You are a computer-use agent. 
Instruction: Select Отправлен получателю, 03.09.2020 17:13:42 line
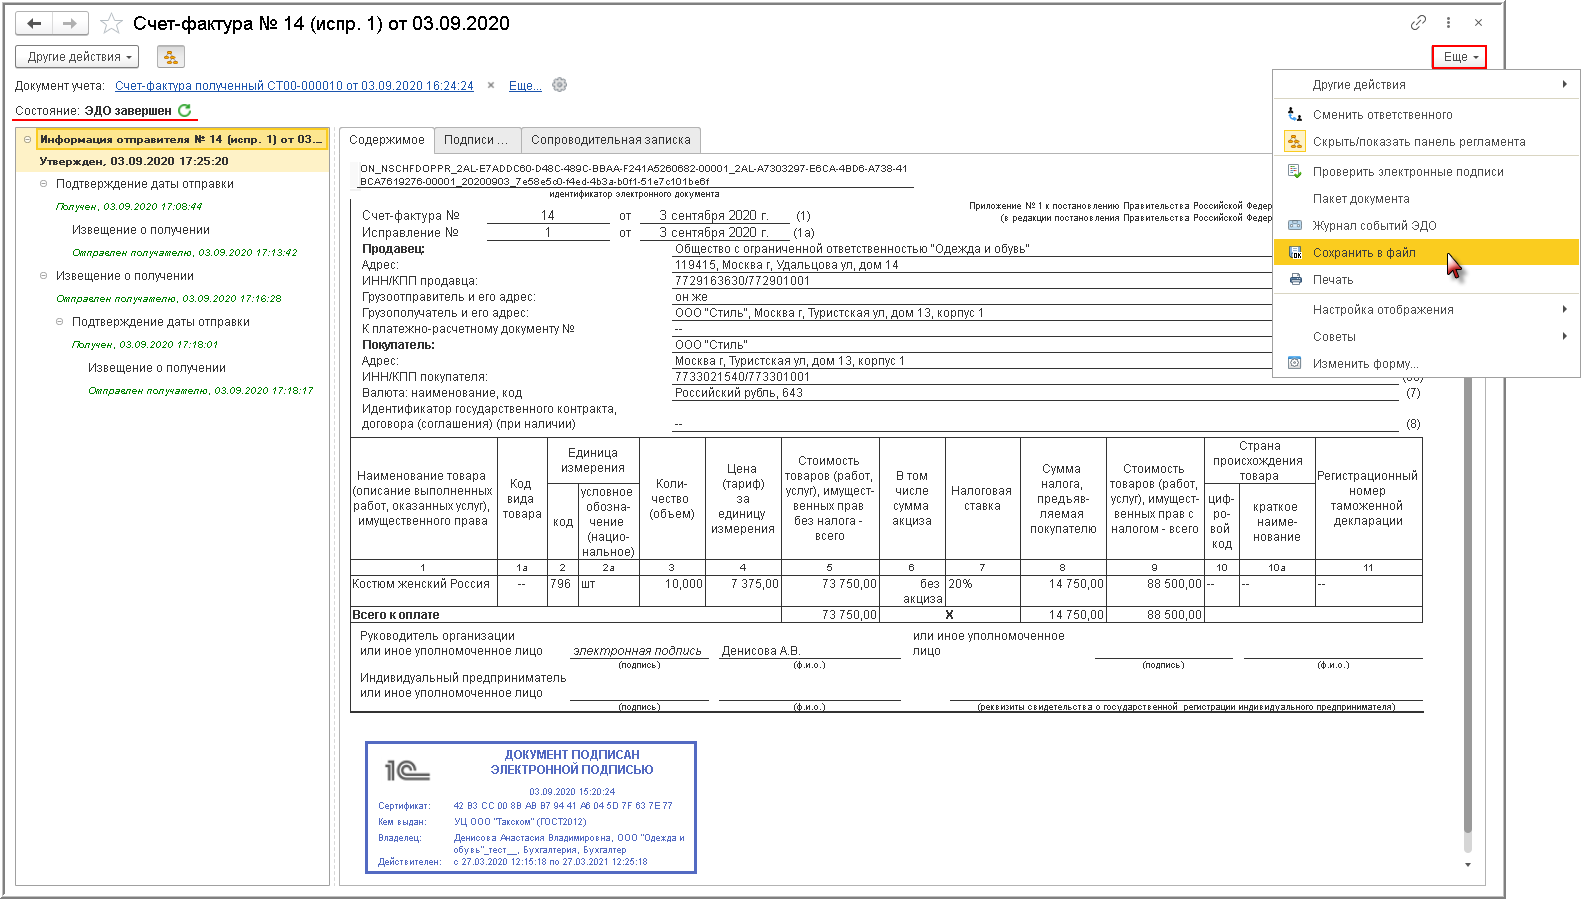pyautogui.click(x=185, y=253)
